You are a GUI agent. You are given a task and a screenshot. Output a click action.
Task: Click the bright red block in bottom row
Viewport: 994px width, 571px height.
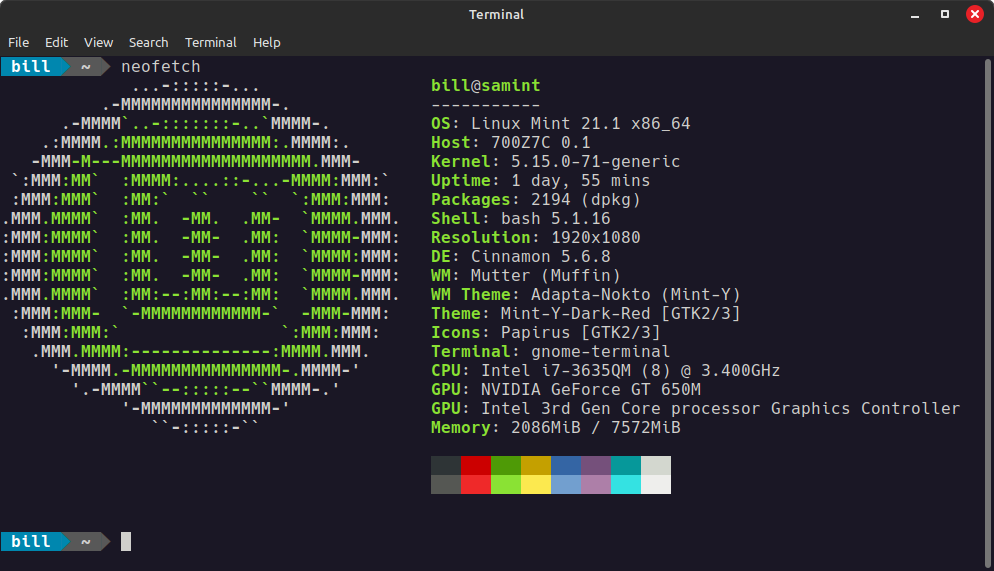[476, 484]
